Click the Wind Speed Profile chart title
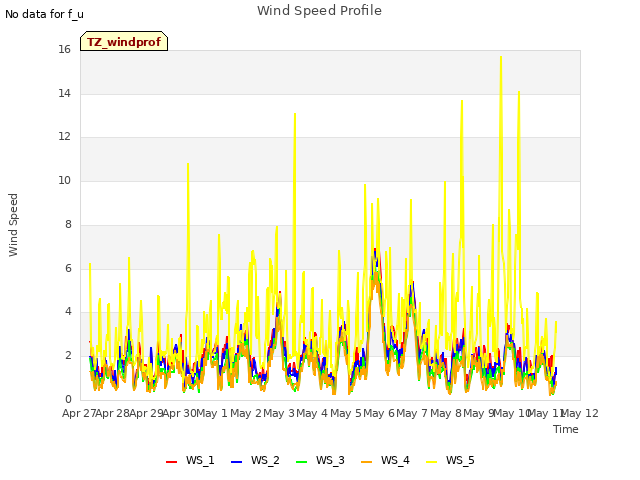 [319, 11]
